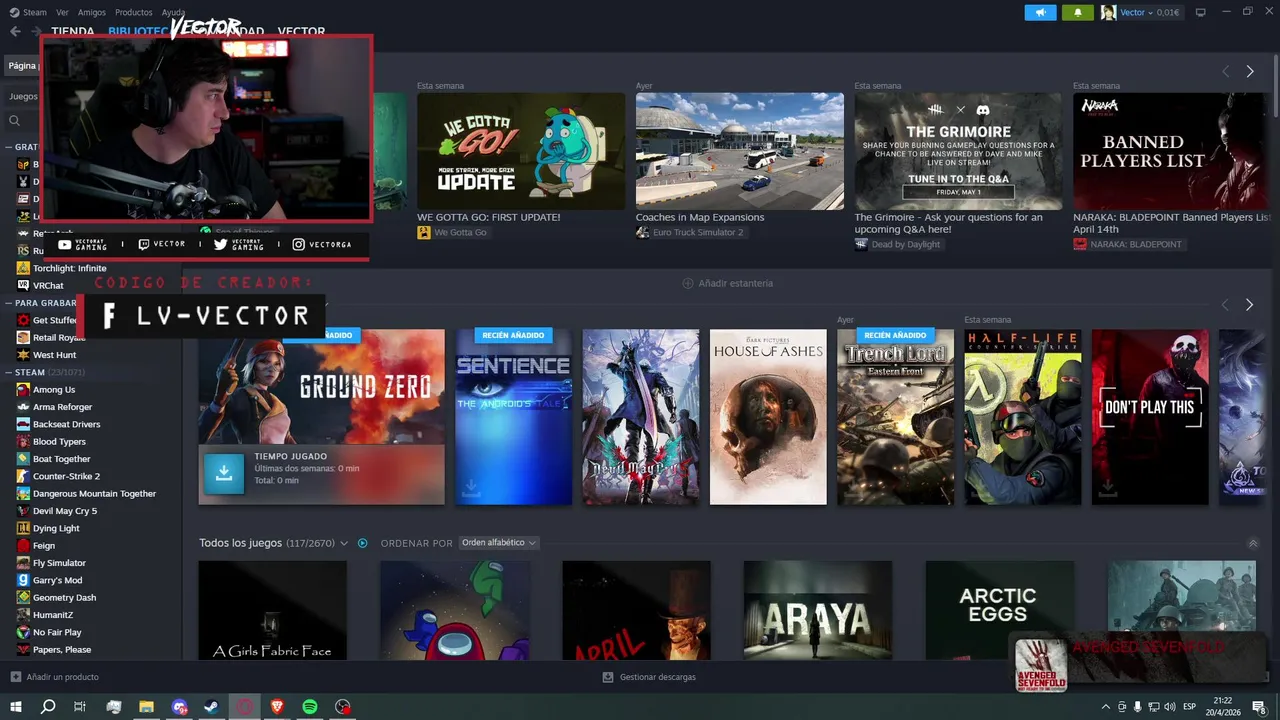Select Backseat Drivers in sidebar list
The width and height of the screenshot is (1280, 720).
(x=66, y=424)
